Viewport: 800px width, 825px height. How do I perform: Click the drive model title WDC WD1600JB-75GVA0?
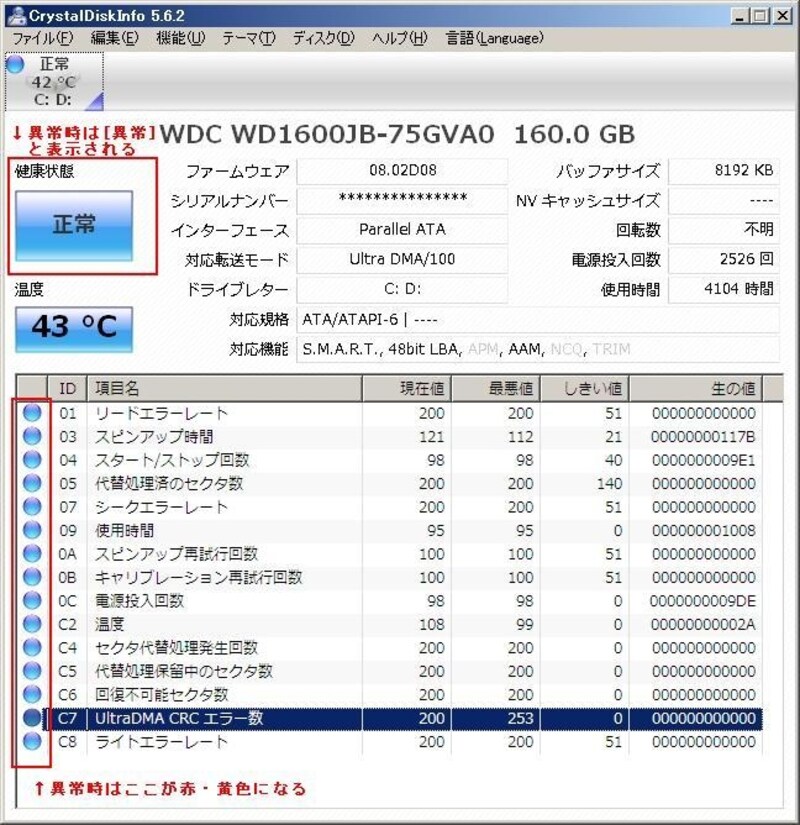[x=327, y=135]
